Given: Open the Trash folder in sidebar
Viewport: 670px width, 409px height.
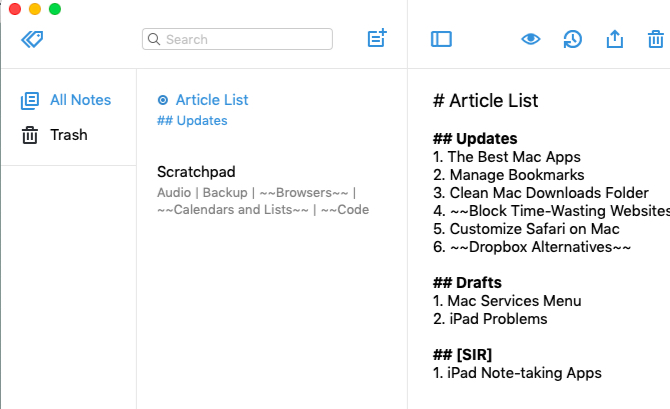Looking at the screenshot, I should pos(68,135).
